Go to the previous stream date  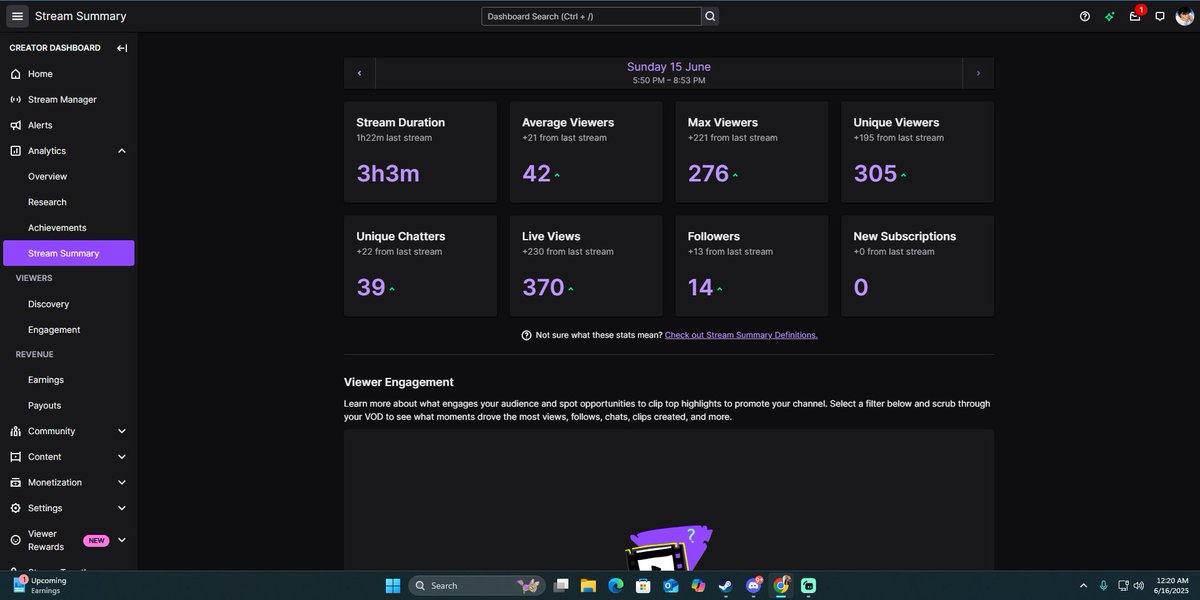360,73
